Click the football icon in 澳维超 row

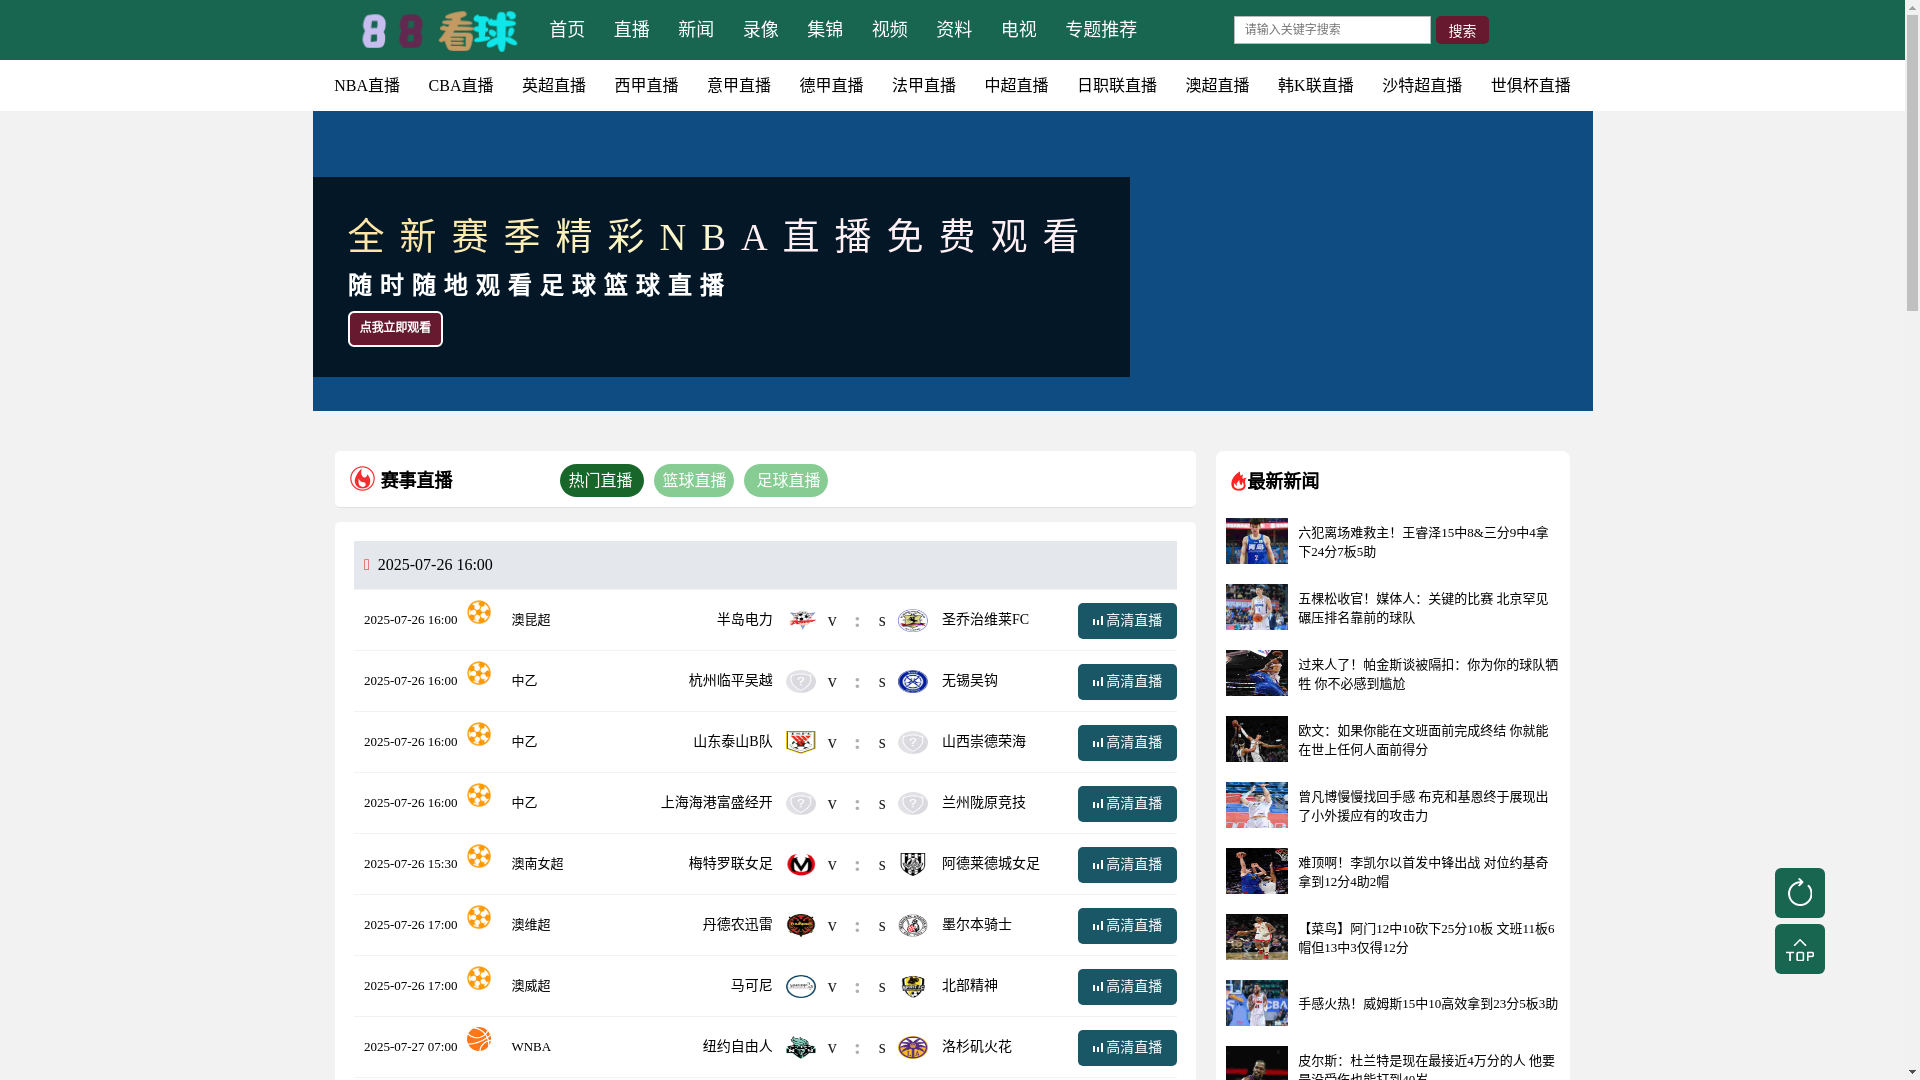479,917
